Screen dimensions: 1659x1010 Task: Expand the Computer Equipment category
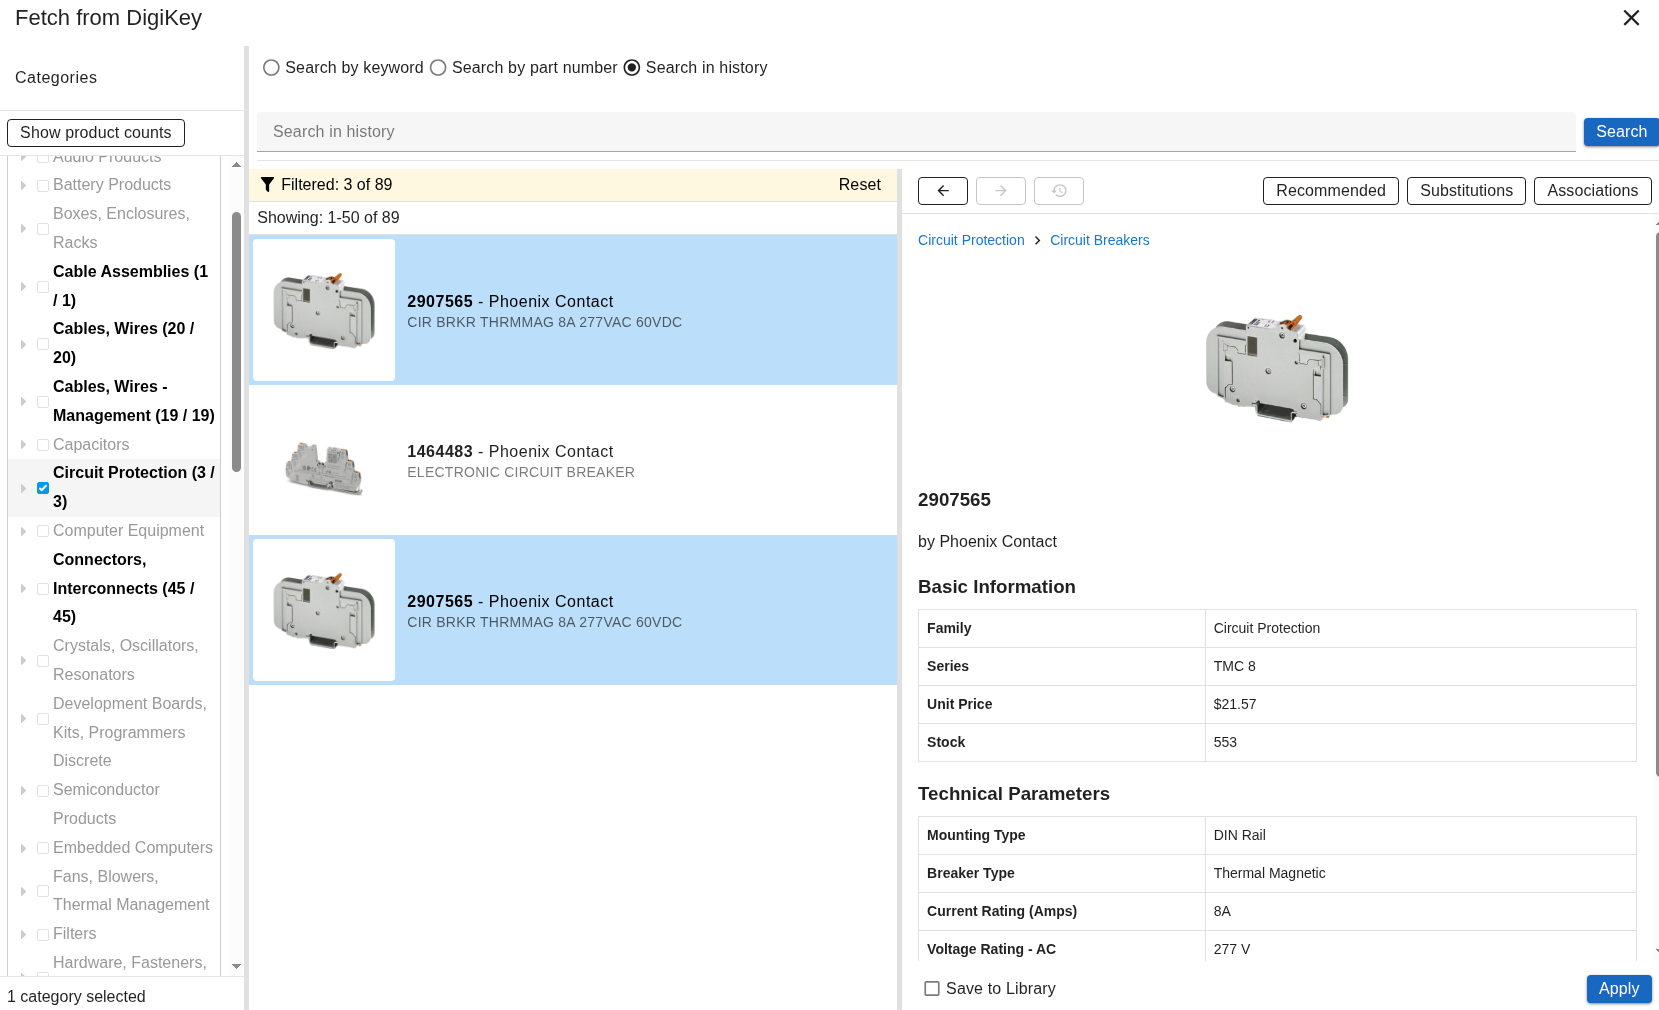[23, 531]
